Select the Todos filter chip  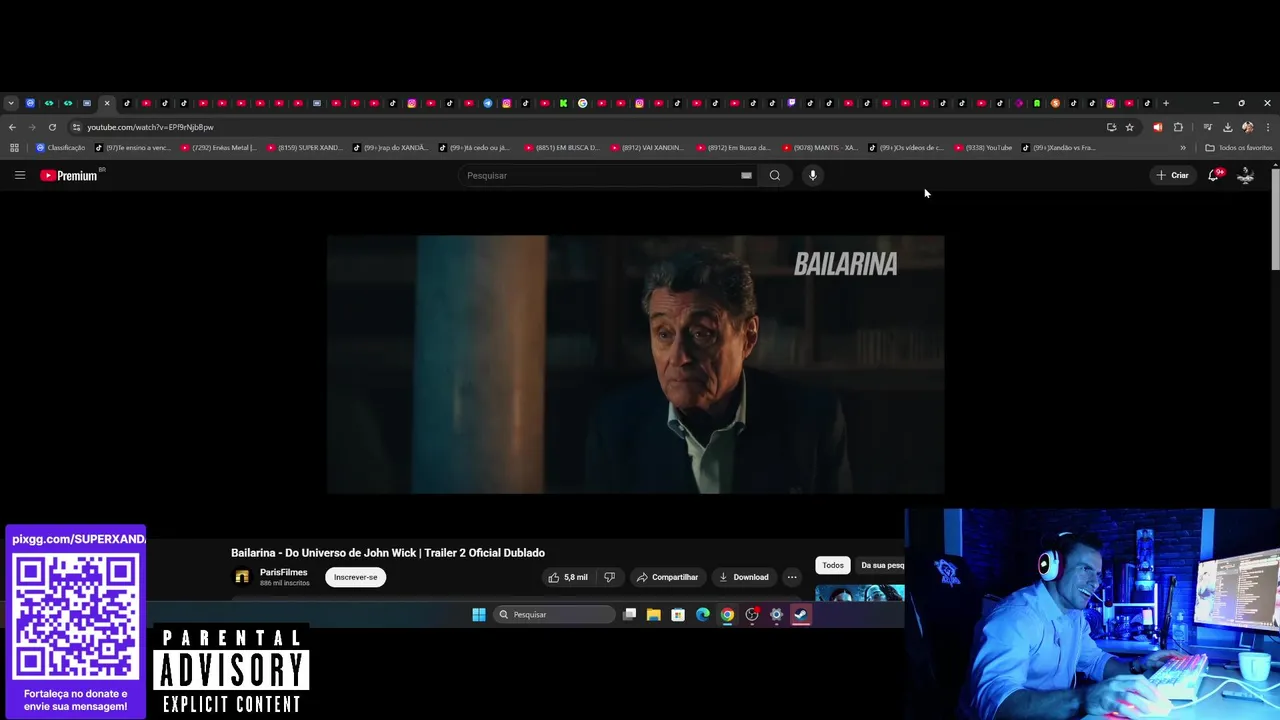click(x=833, y=565)
